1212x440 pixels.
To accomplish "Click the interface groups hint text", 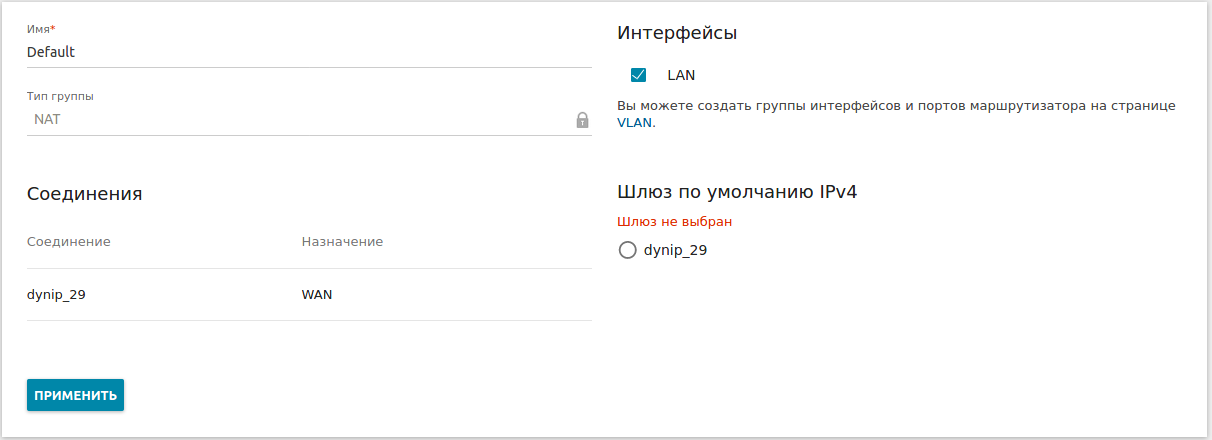I will coord(895,106).
